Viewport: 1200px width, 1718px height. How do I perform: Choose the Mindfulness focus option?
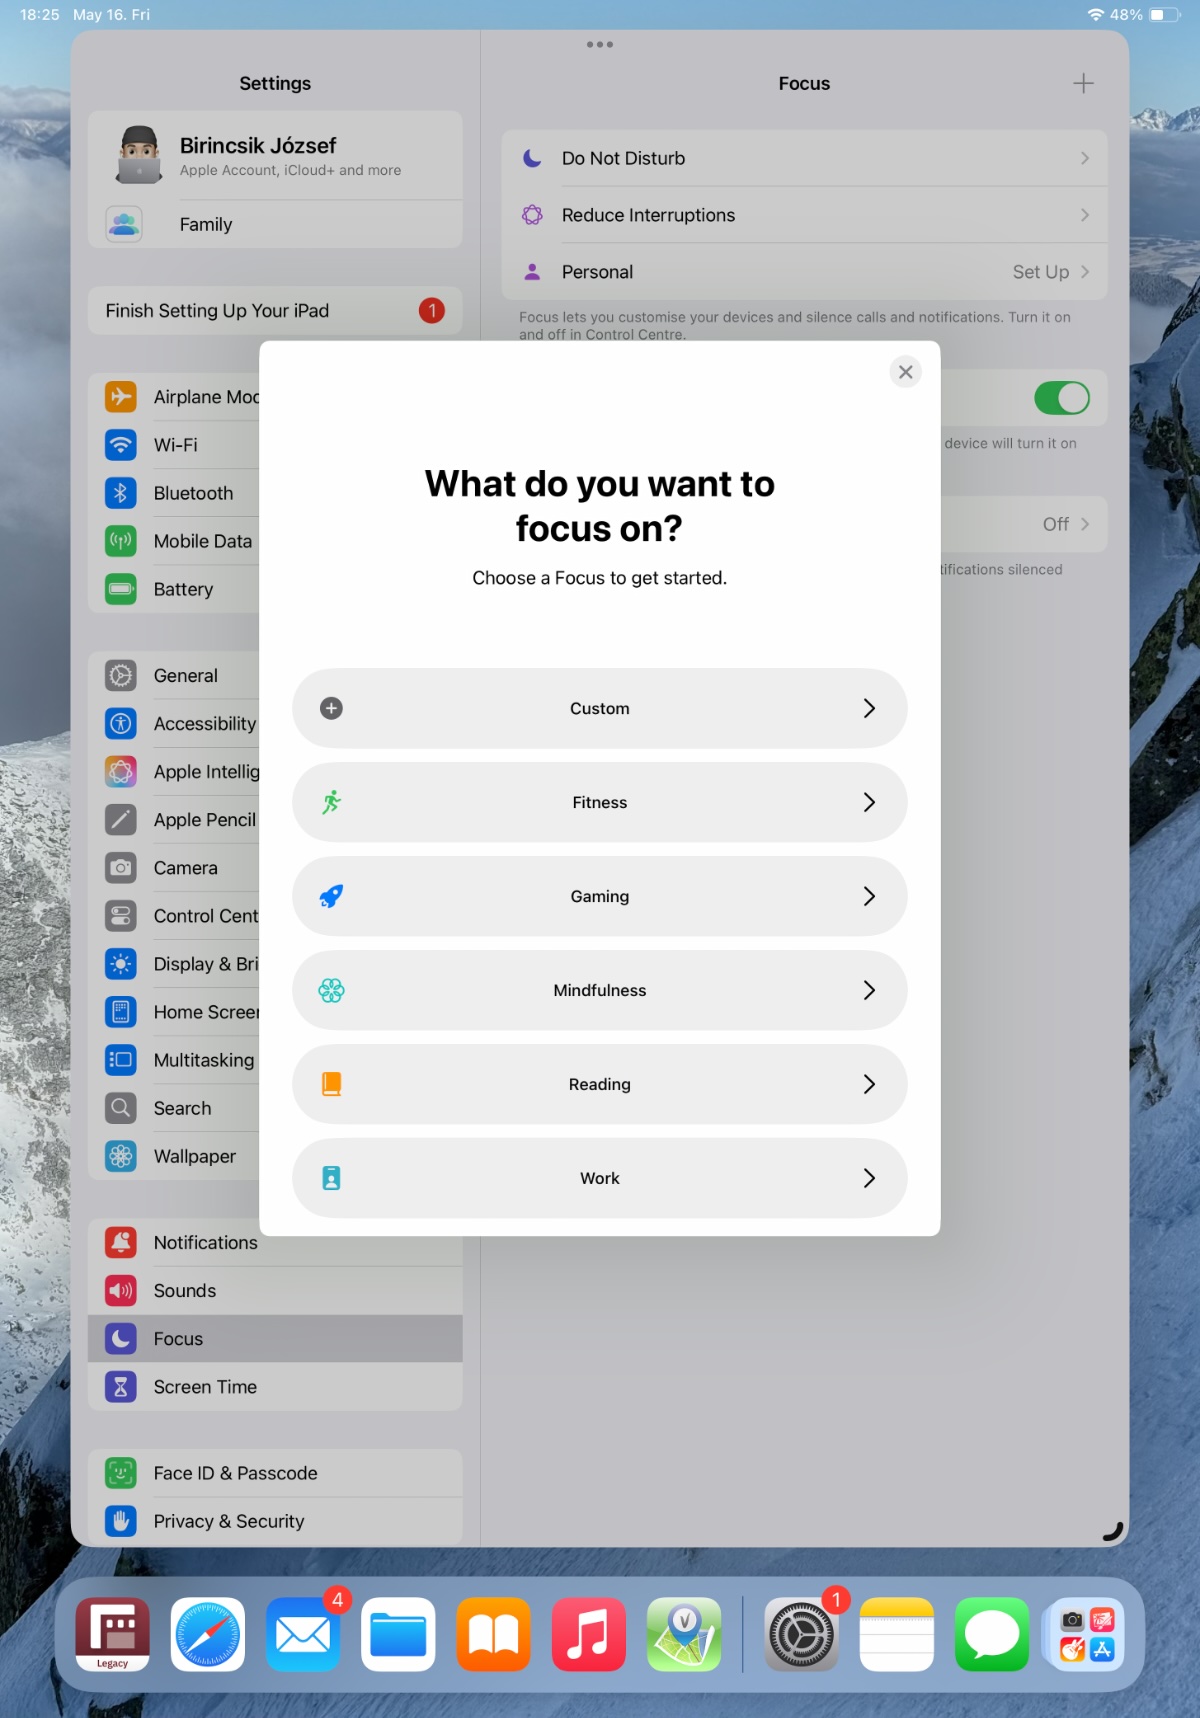coord(599,990)
